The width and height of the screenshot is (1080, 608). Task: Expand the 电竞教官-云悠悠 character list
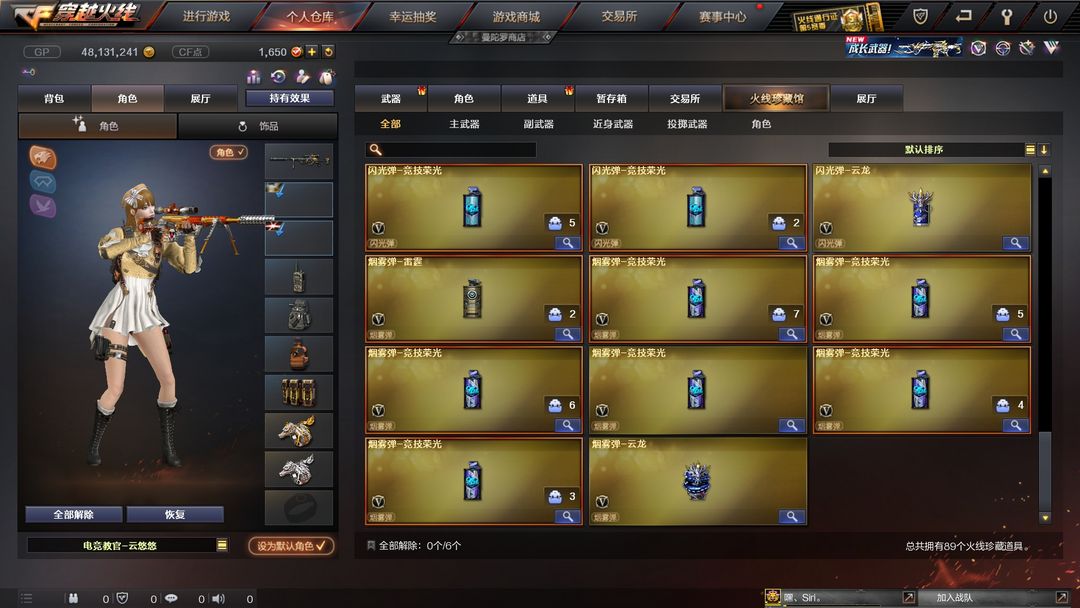coord(222,545)
